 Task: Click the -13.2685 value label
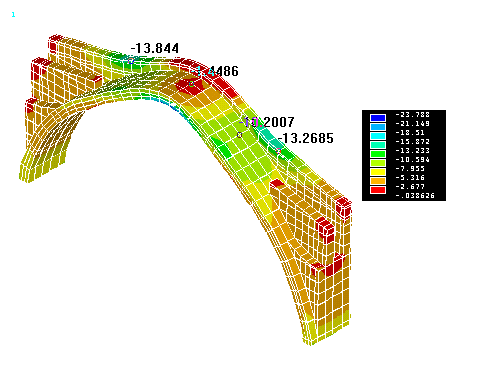[305, 138]
